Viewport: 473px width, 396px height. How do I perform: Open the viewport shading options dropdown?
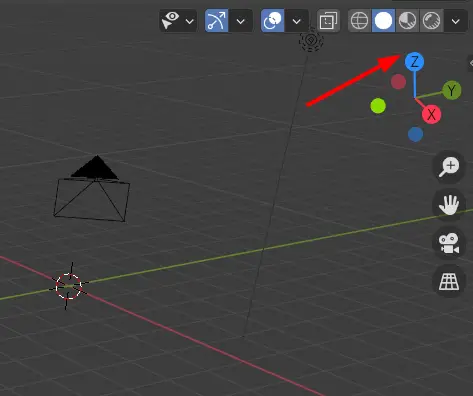pyautogui.click(x=456, y=21)
